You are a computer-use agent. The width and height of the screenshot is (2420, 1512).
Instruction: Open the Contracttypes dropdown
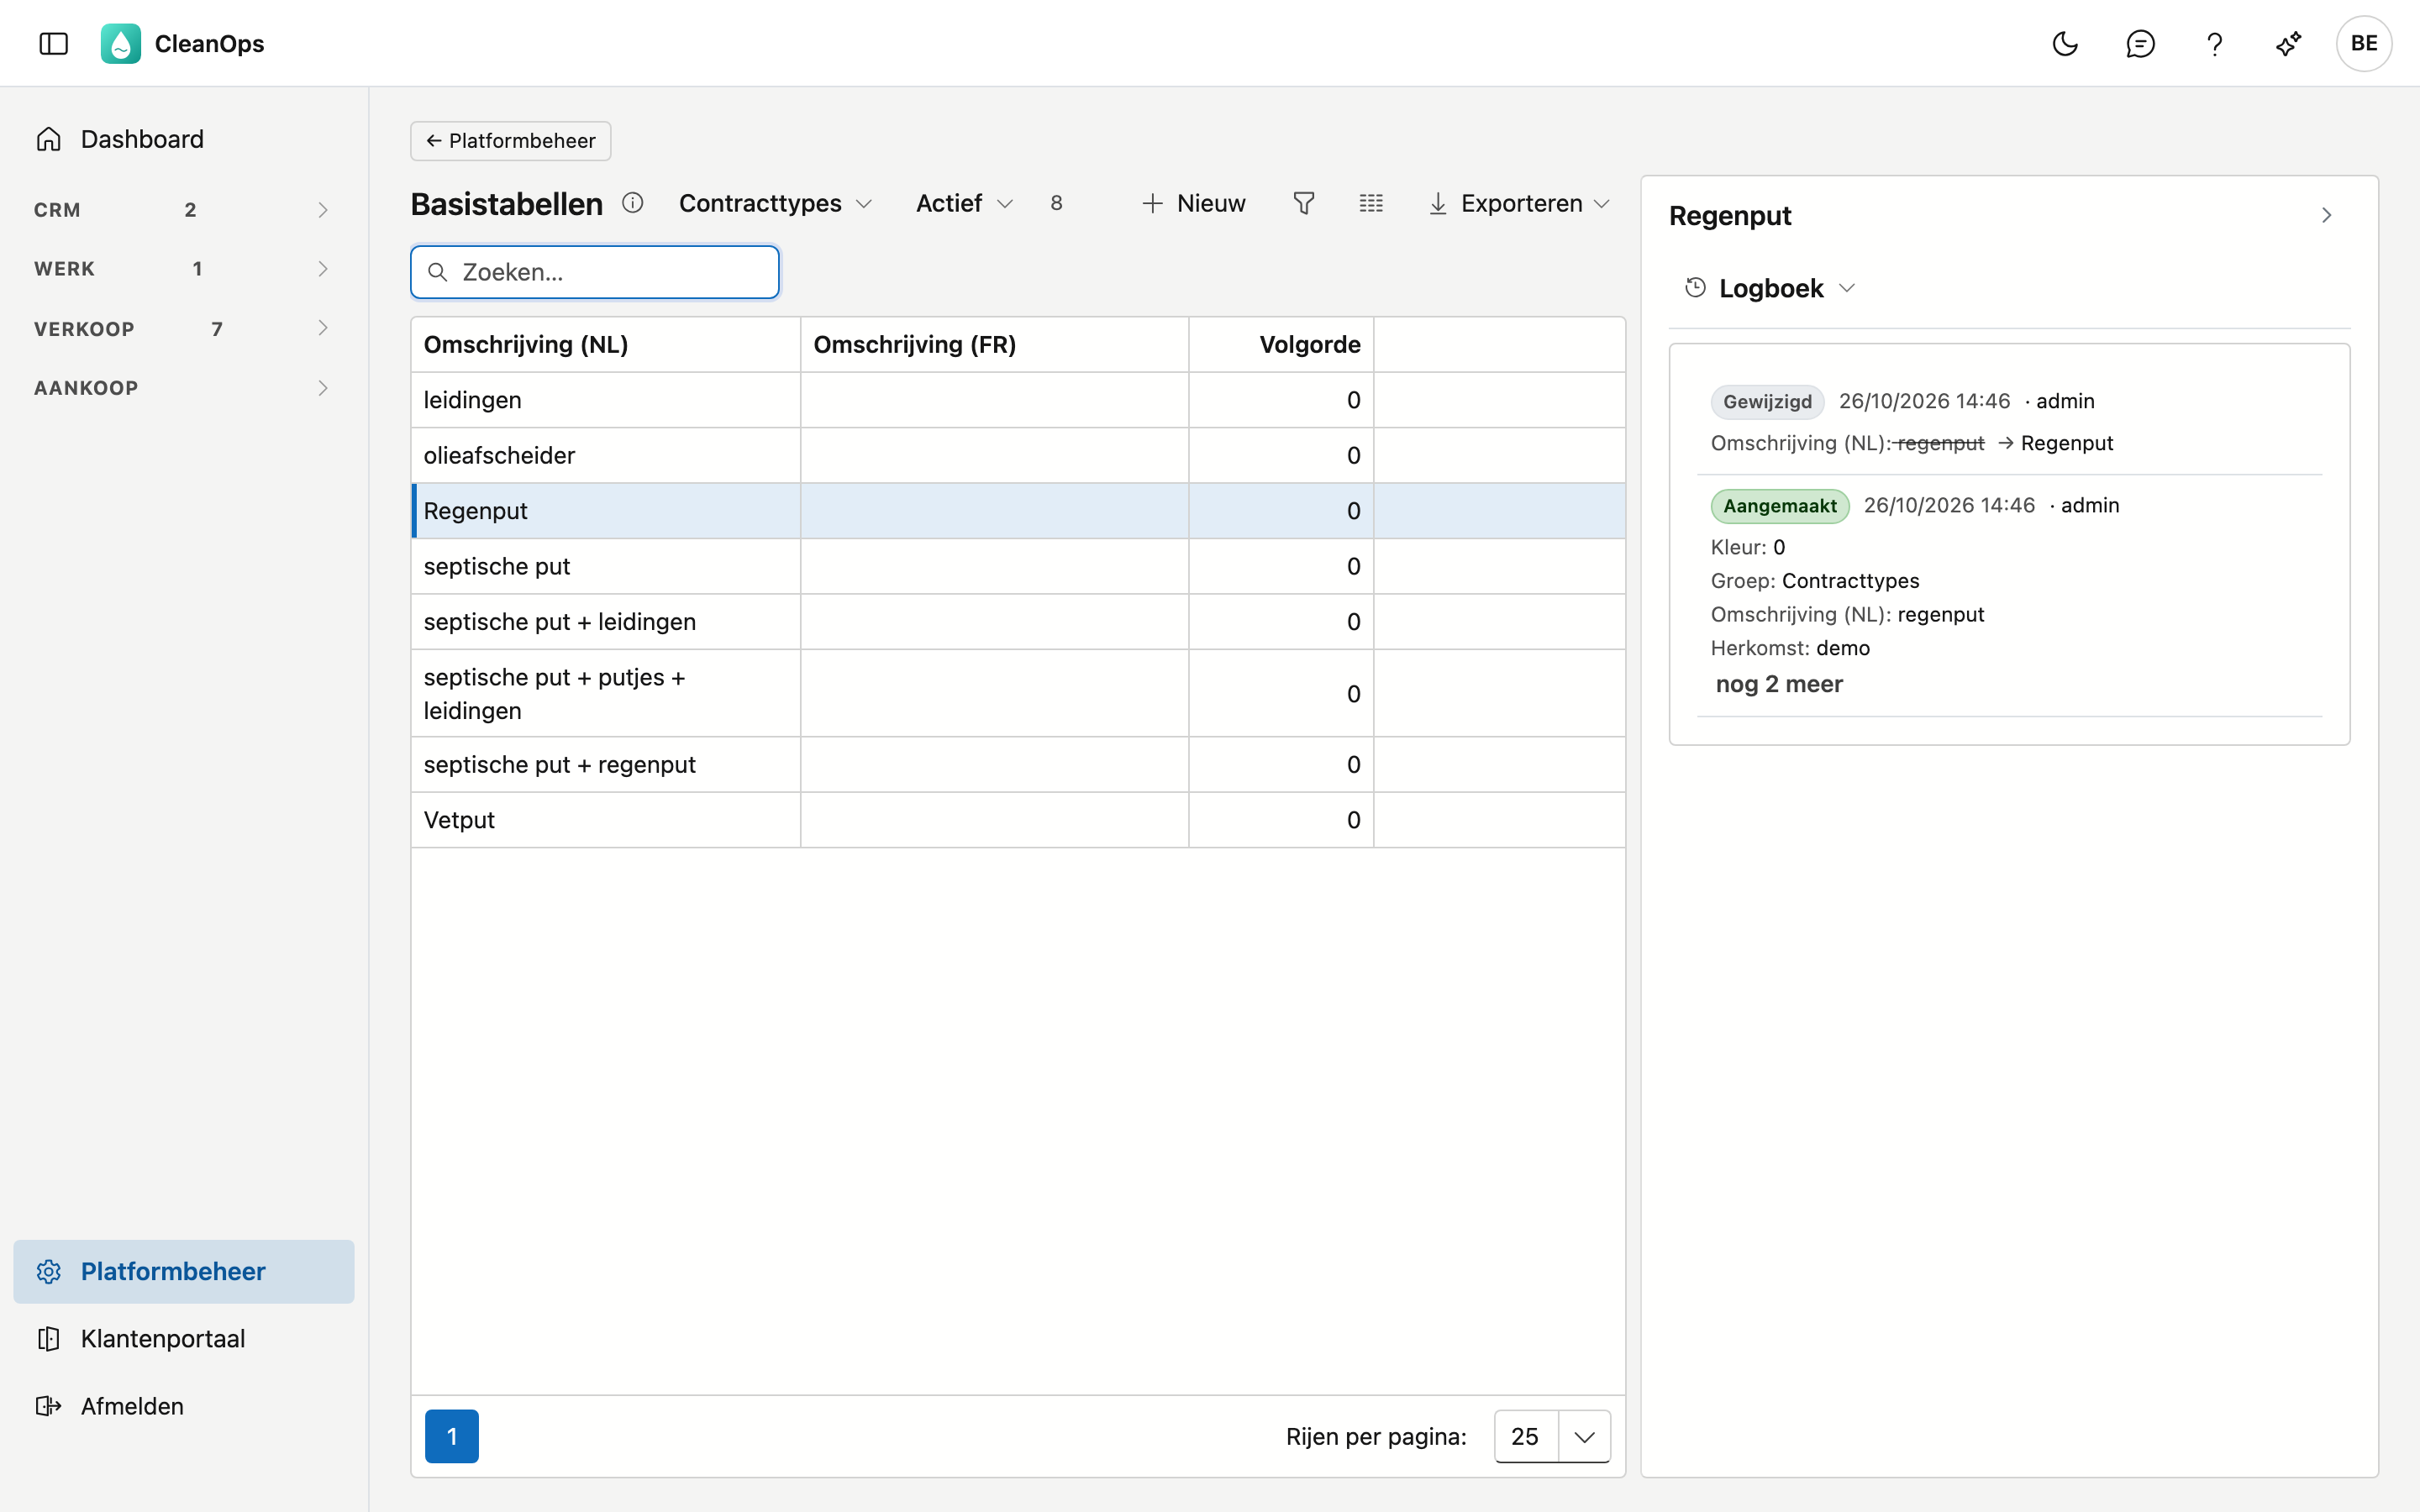[775, 203]
